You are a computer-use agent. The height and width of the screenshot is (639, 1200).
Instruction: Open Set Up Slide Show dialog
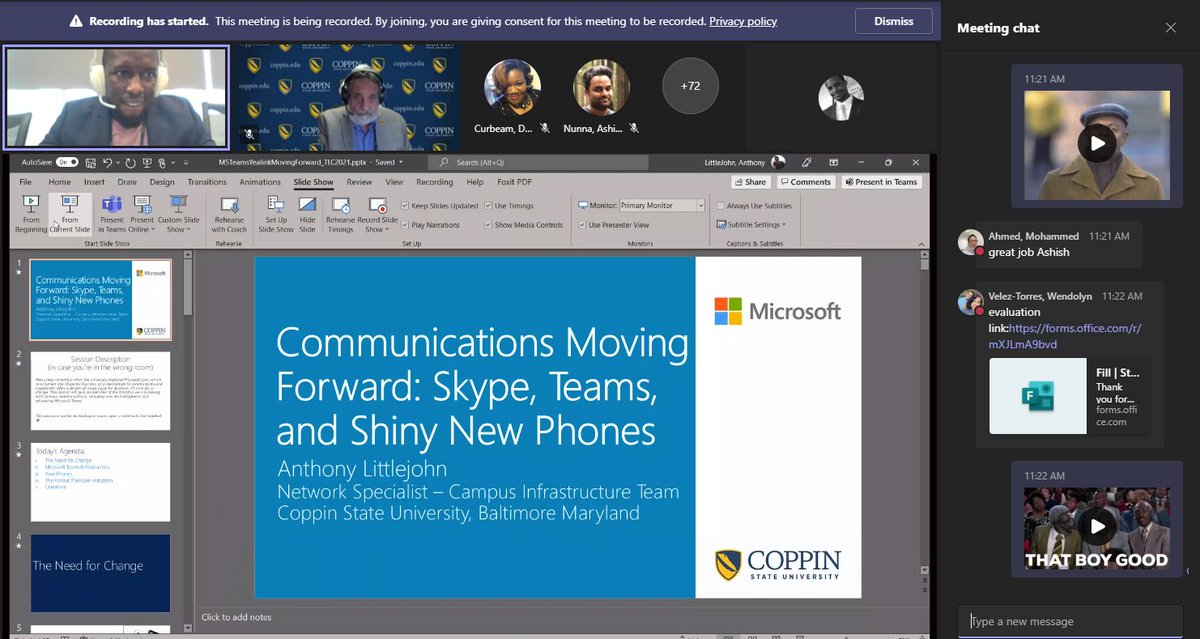click(277, 214)
